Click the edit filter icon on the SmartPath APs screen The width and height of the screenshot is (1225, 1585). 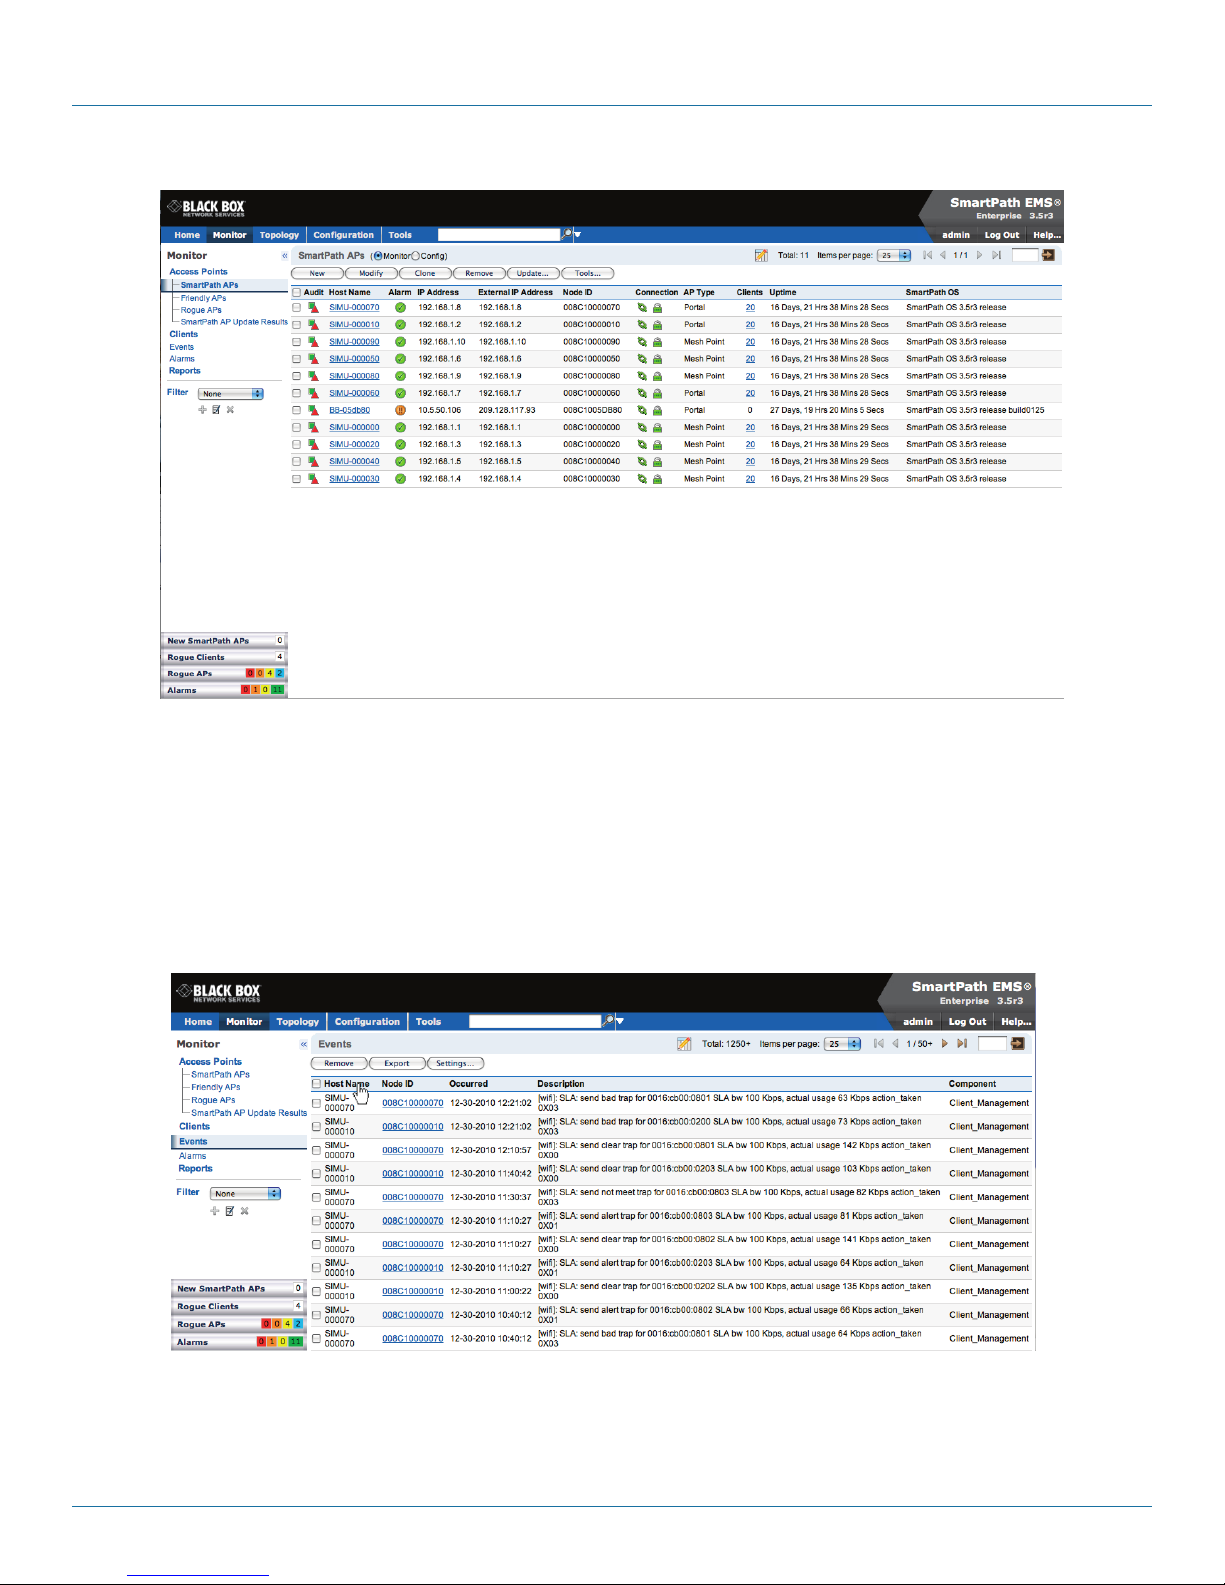216,410
